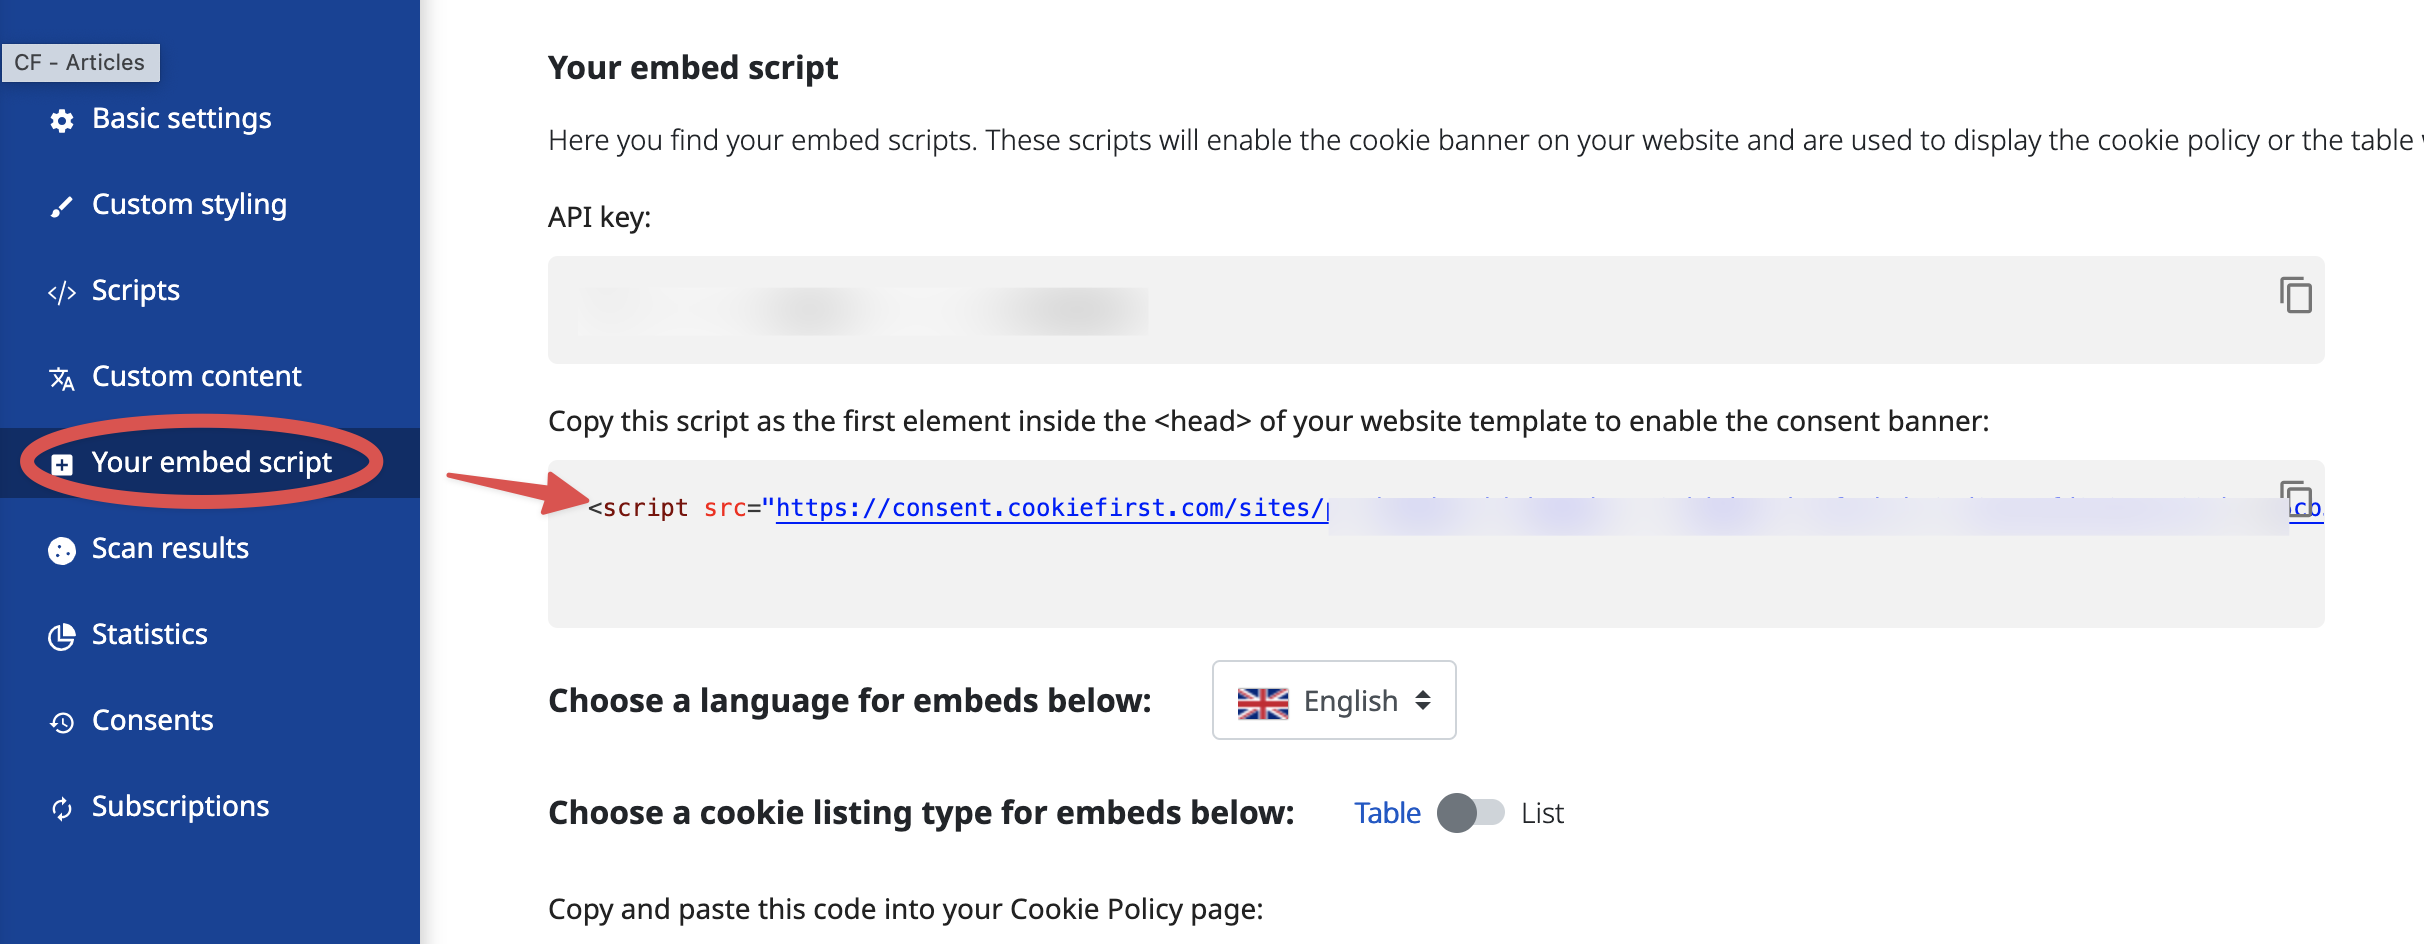Click the Scan results cookie icon

tap(62, 551)
